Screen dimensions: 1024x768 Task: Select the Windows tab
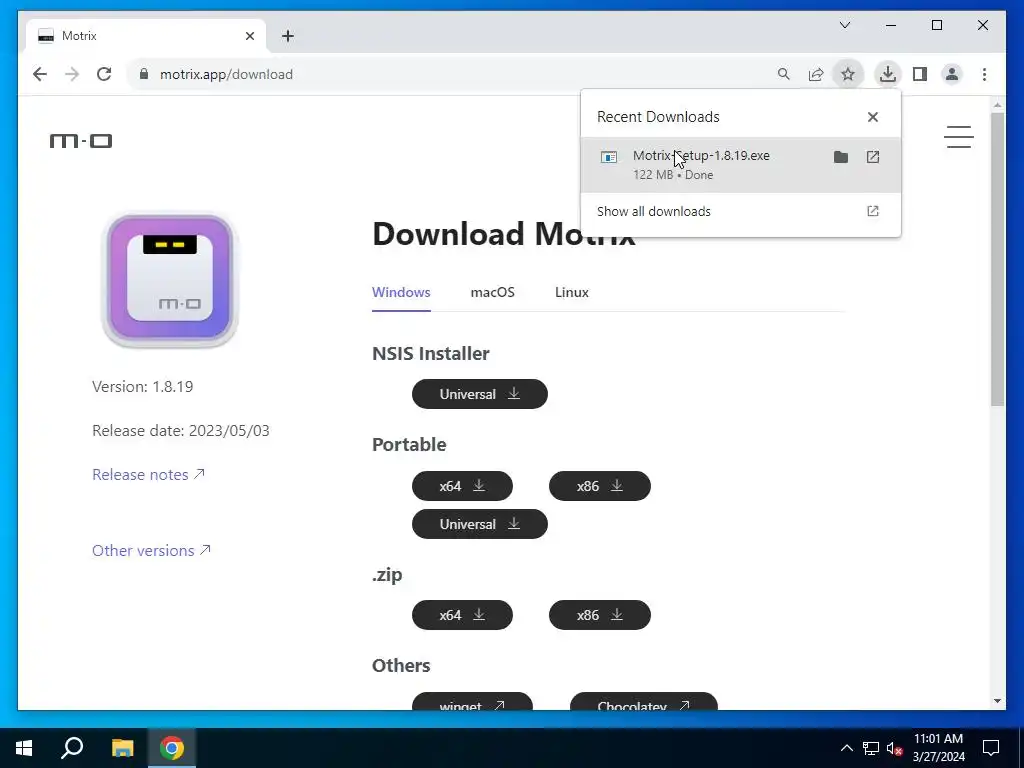pos(401,293)
